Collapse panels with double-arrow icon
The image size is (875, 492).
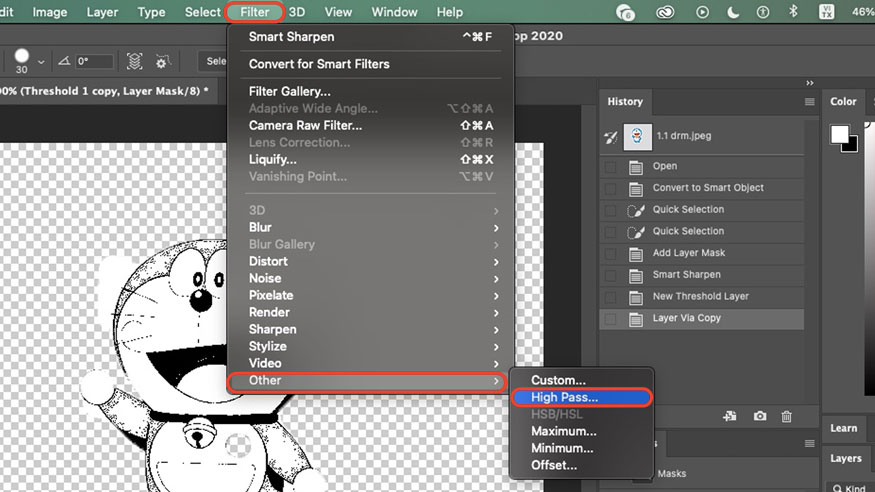810,83
